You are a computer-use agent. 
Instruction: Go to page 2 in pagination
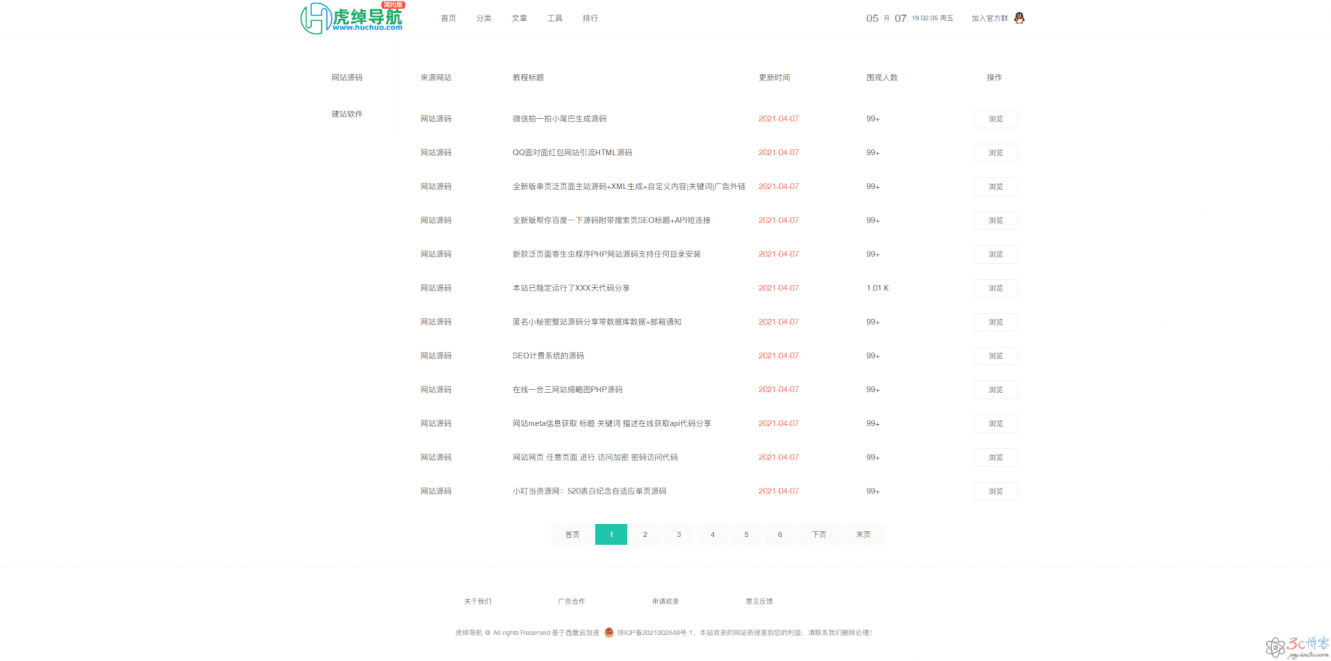645,535
